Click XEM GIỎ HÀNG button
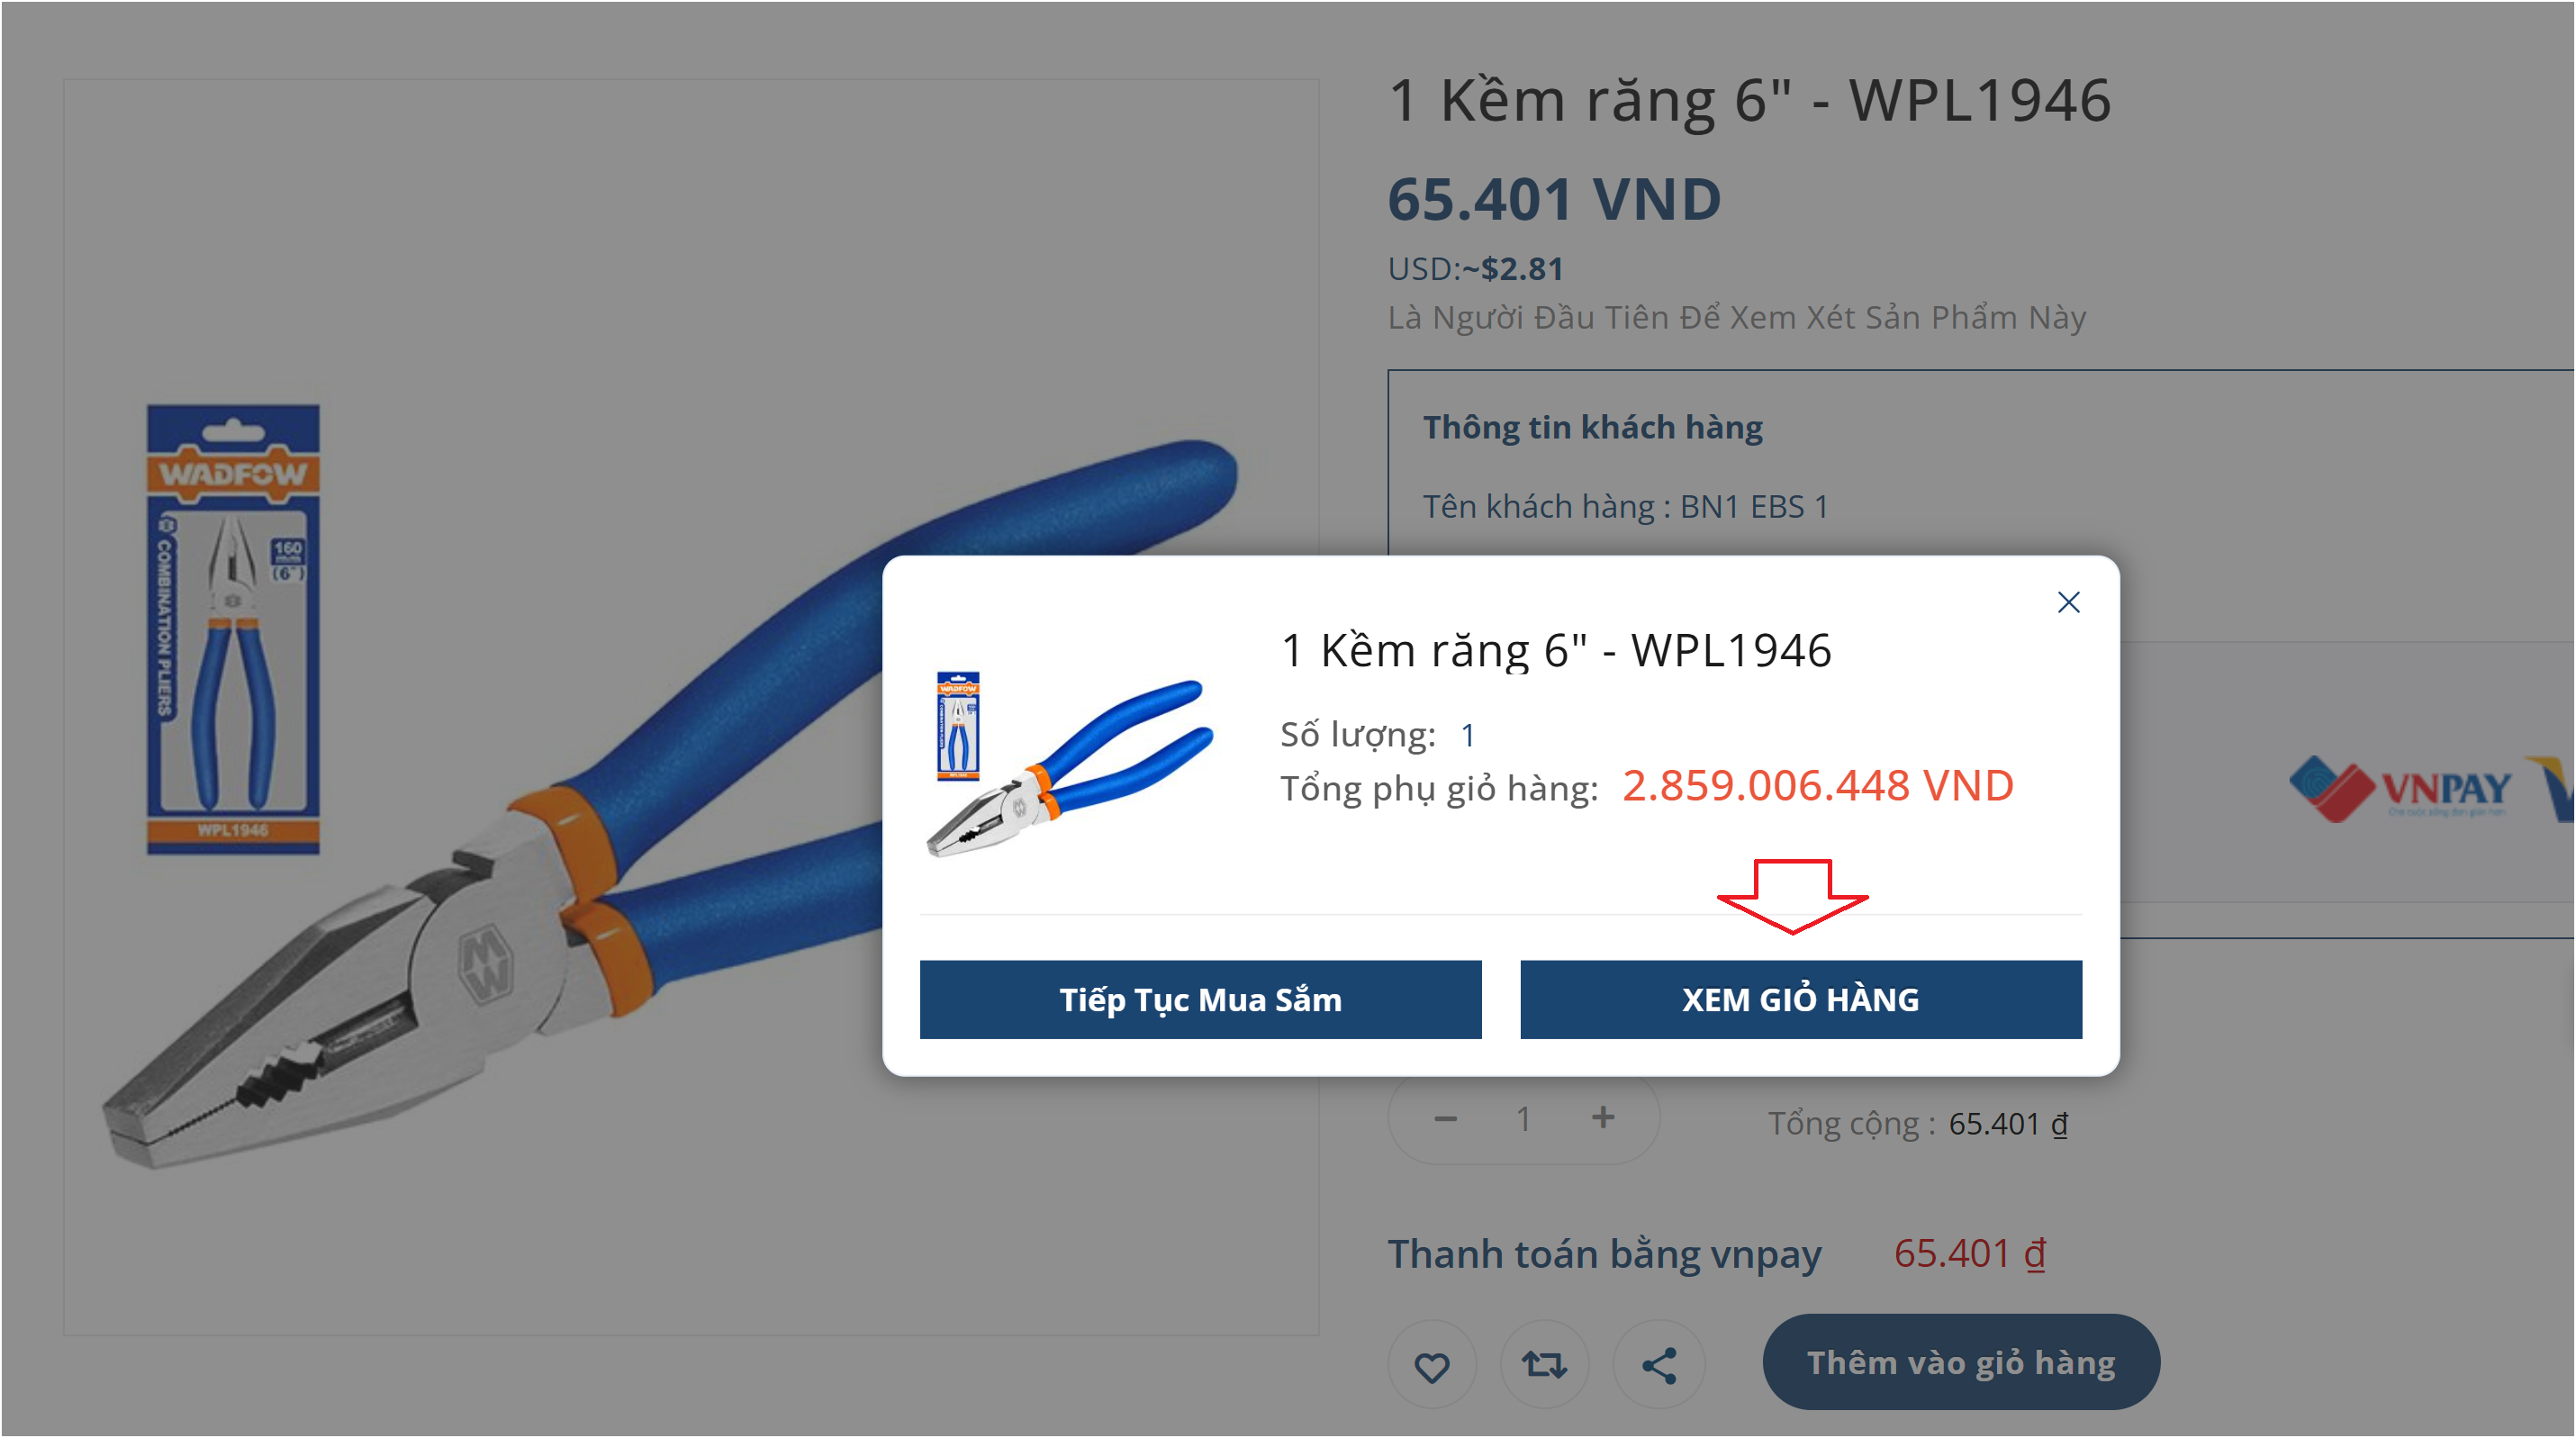Viewport: 2576px width, 1438px height. (x=1800, y=999)
